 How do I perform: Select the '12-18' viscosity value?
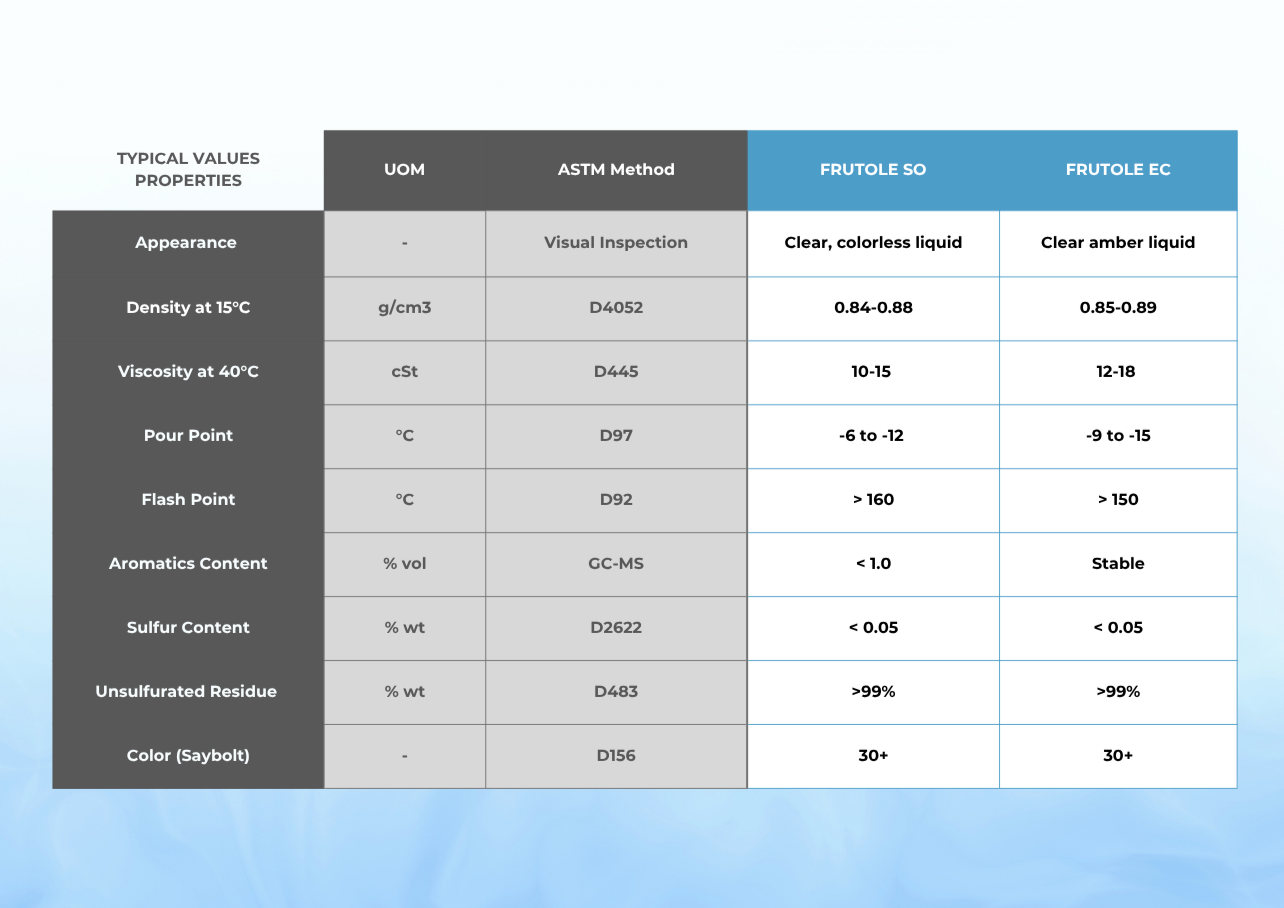click(x=1118, y=372)
